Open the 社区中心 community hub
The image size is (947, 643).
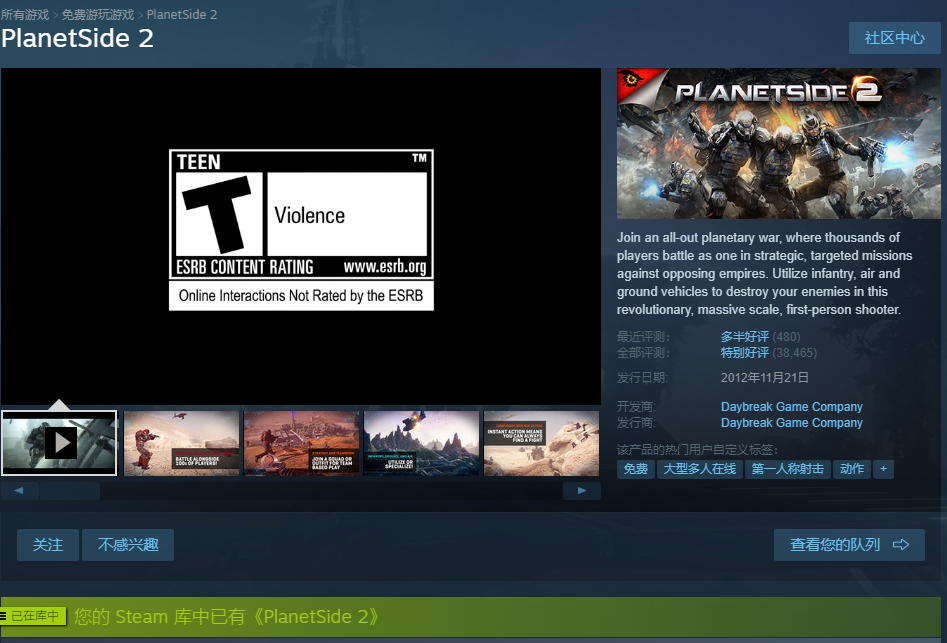coord(894,38)
